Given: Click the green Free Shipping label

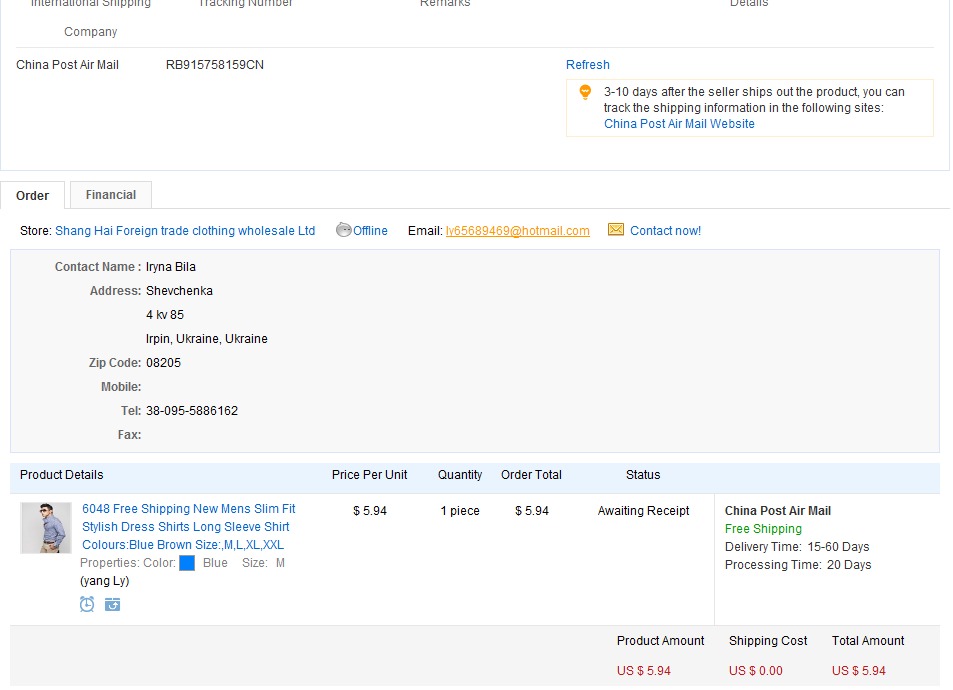Looking at the screenshot, I should pyautogui.click(x=763, y=529).
